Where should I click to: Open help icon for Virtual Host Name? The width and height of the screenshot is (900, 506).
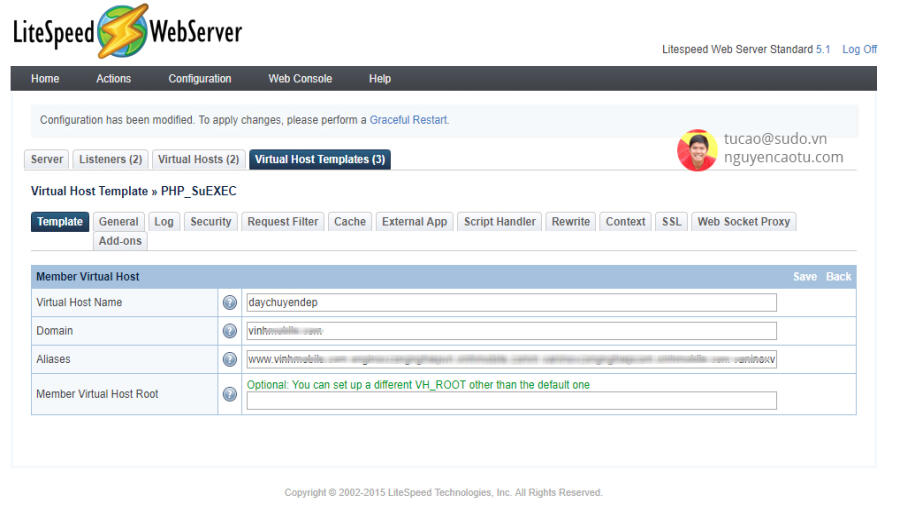point(230,302)
